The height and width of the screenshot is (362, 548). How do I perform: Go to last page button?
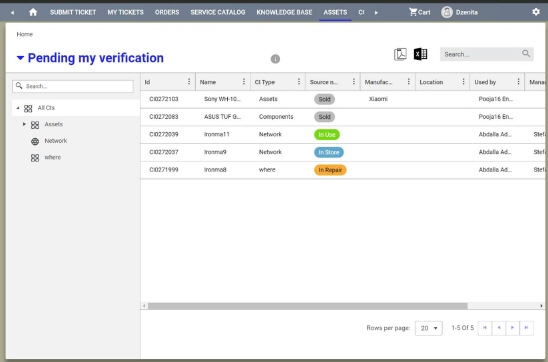coord(527,328)
